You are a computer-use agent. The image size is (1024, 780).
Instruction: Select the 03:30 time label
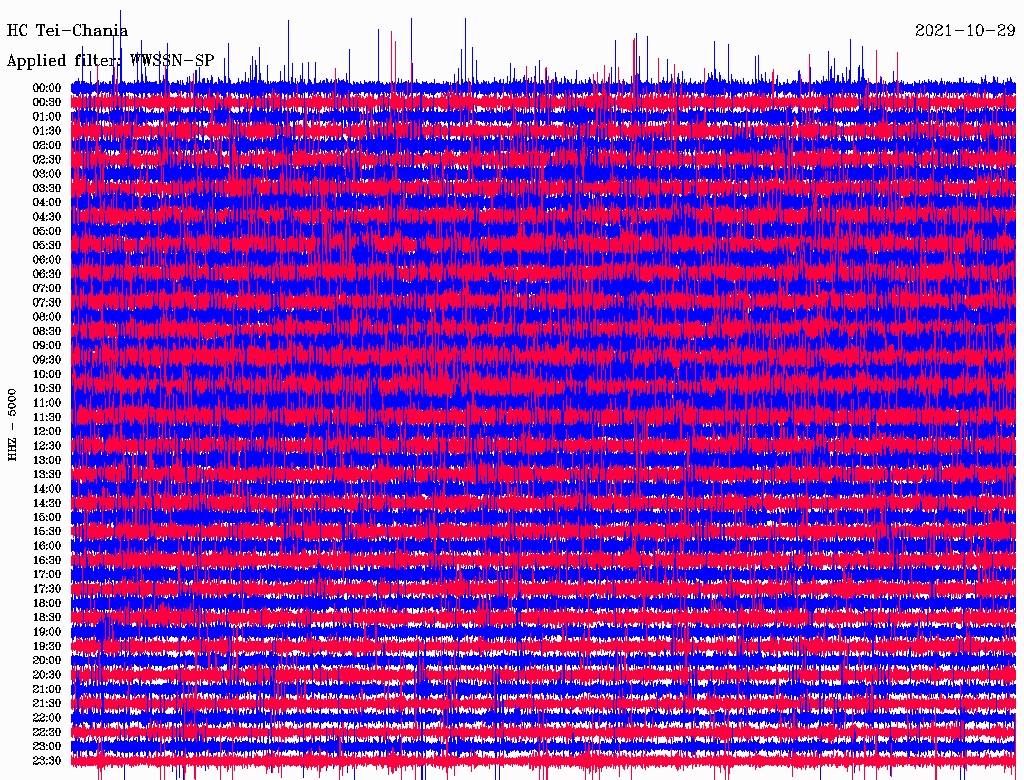47,188
